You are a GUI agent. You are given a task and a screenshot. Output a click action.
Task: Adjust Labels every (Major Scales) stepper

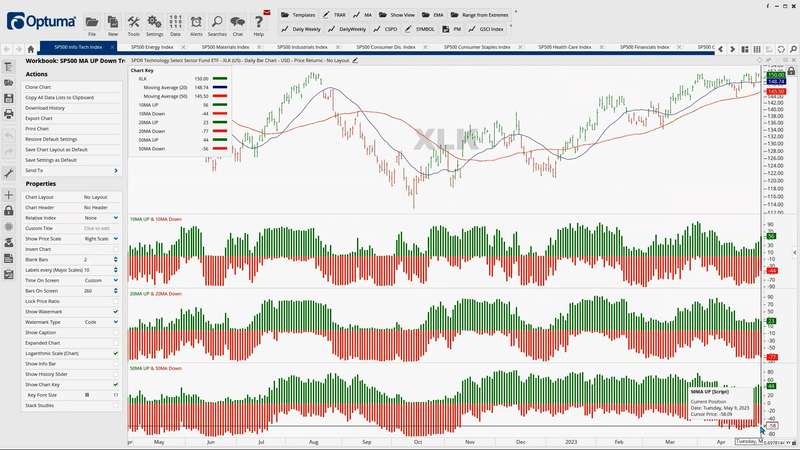(x=116, y=270)
